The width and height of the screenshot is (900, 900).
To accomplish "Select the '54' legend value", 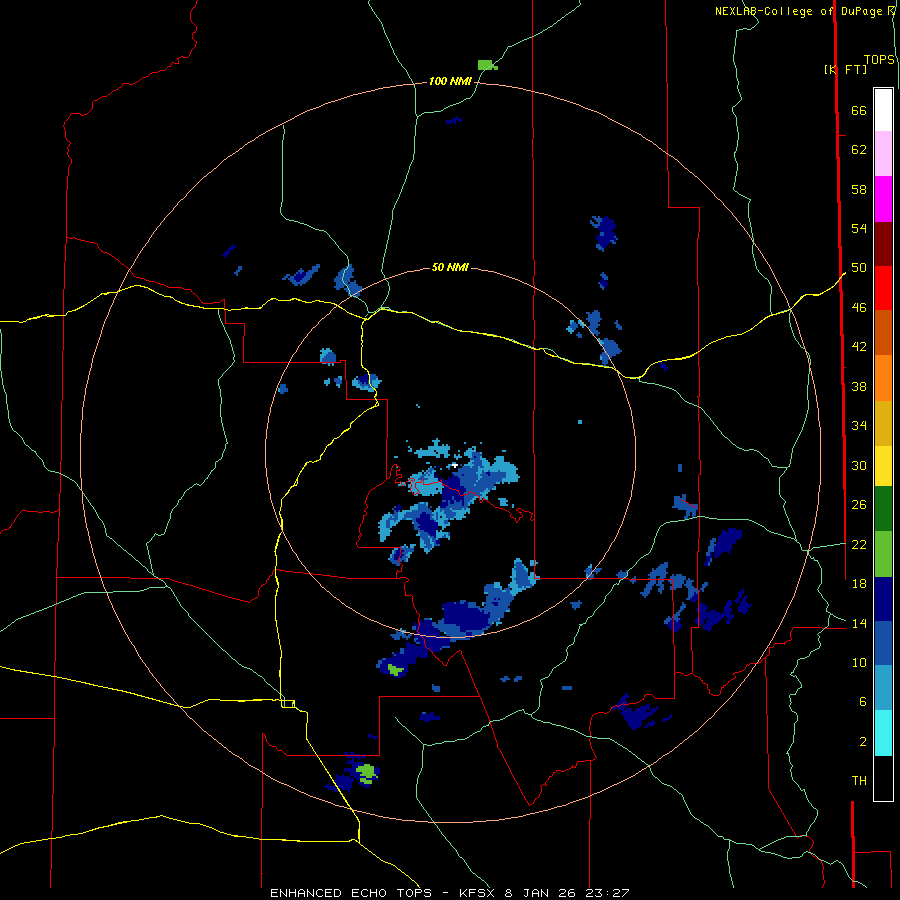I will [x=859, y=228].
